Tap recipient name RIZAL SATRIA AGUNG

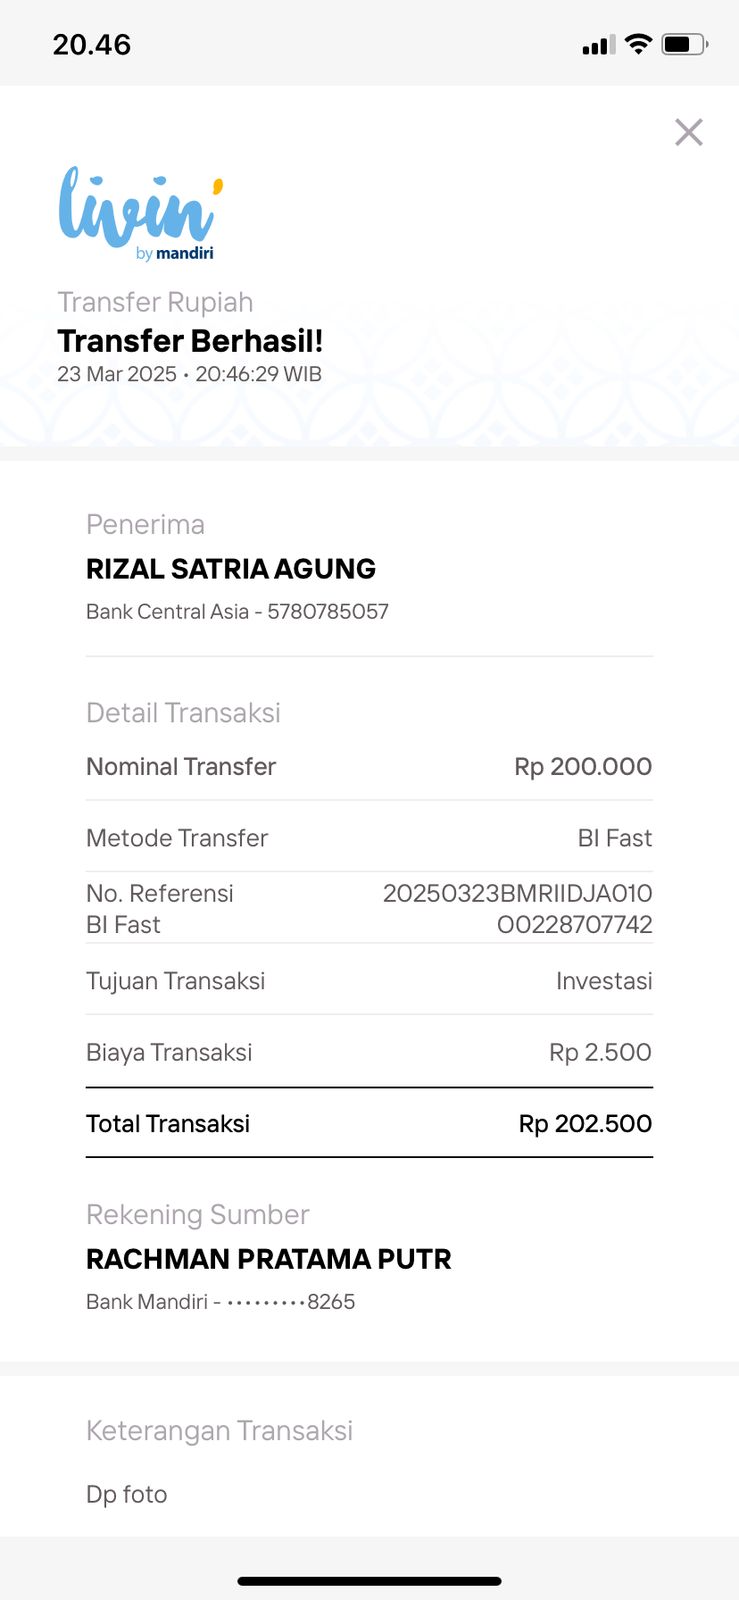click(231, 569)
